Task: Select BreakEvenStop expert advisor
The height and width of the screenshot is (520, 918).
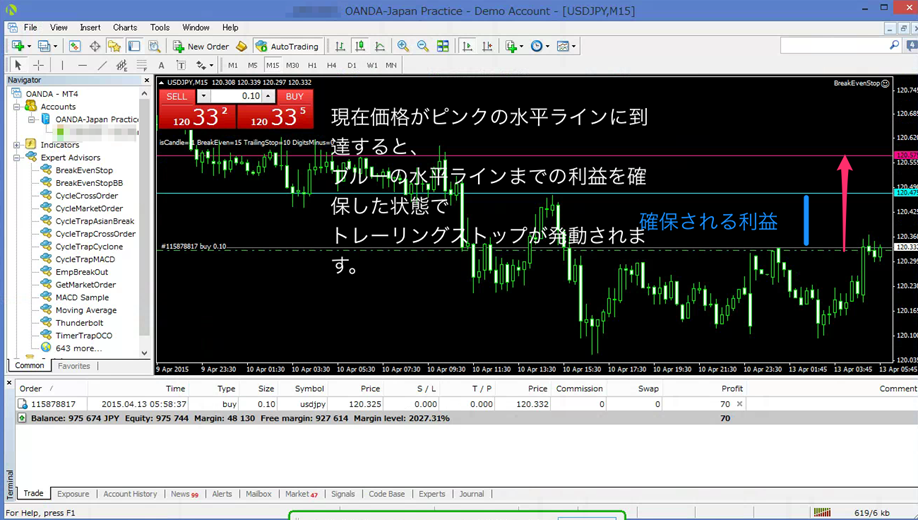Action: pyautogui.click(x=84, y=170)
